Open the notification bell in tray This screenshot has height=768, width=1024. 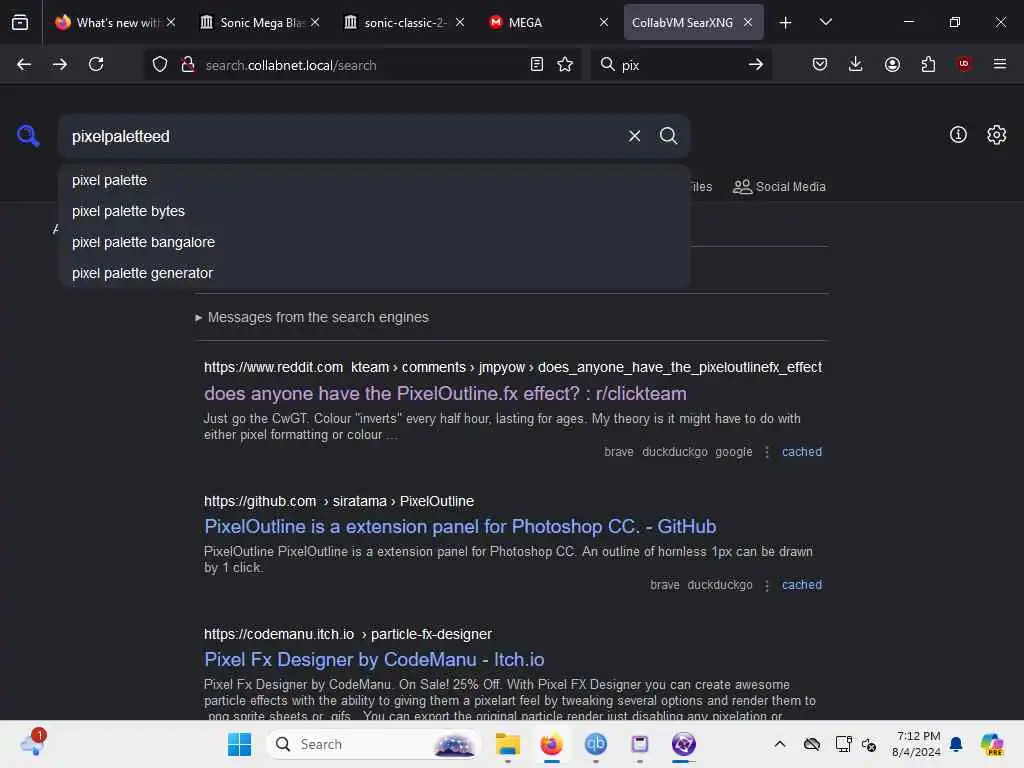click(x=956, y=744)
